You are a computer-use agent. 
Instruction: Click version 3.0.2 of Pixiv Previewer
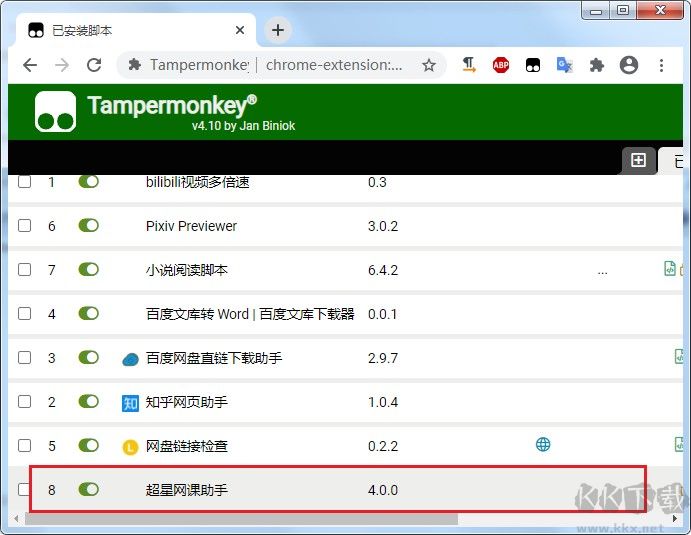coord(383,226)
